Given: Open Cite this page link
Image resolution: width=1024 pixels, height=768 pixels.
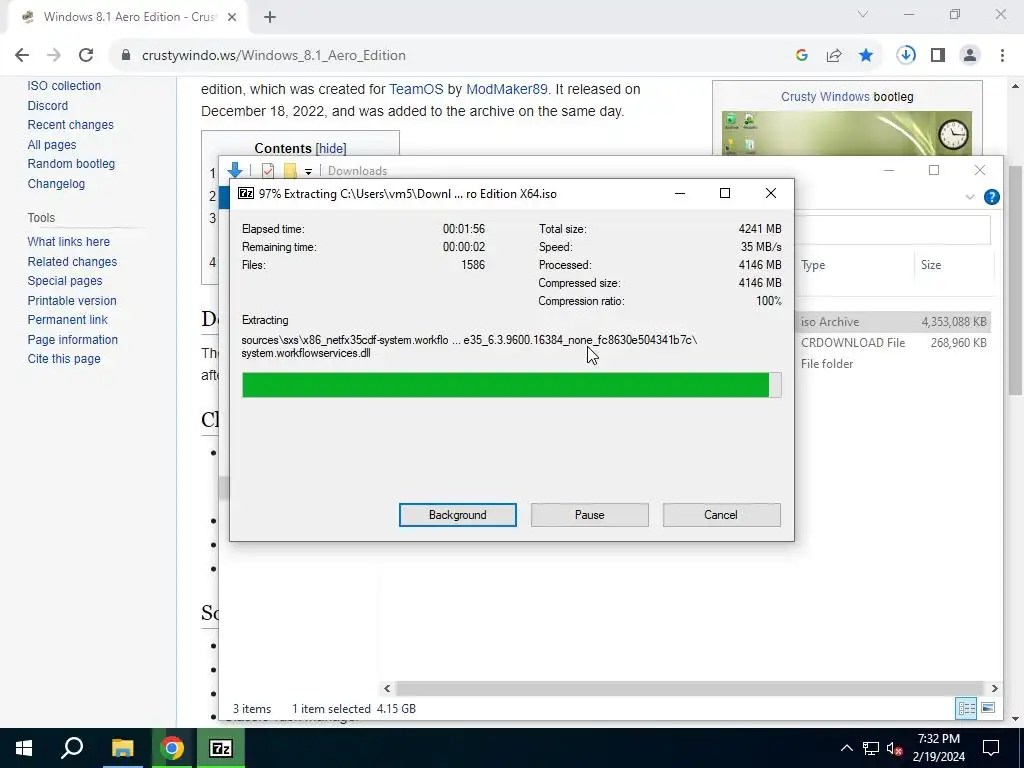Looking at the screenshot, I should 64,359.
